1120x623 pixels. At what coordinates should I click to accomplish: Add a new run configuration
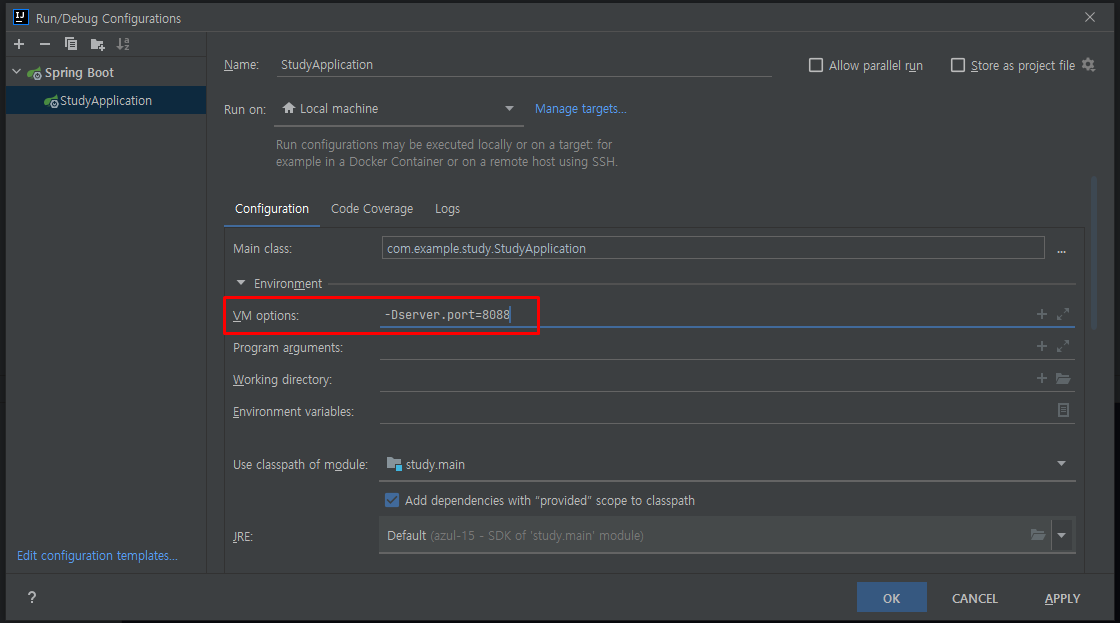tap(19, 44)
